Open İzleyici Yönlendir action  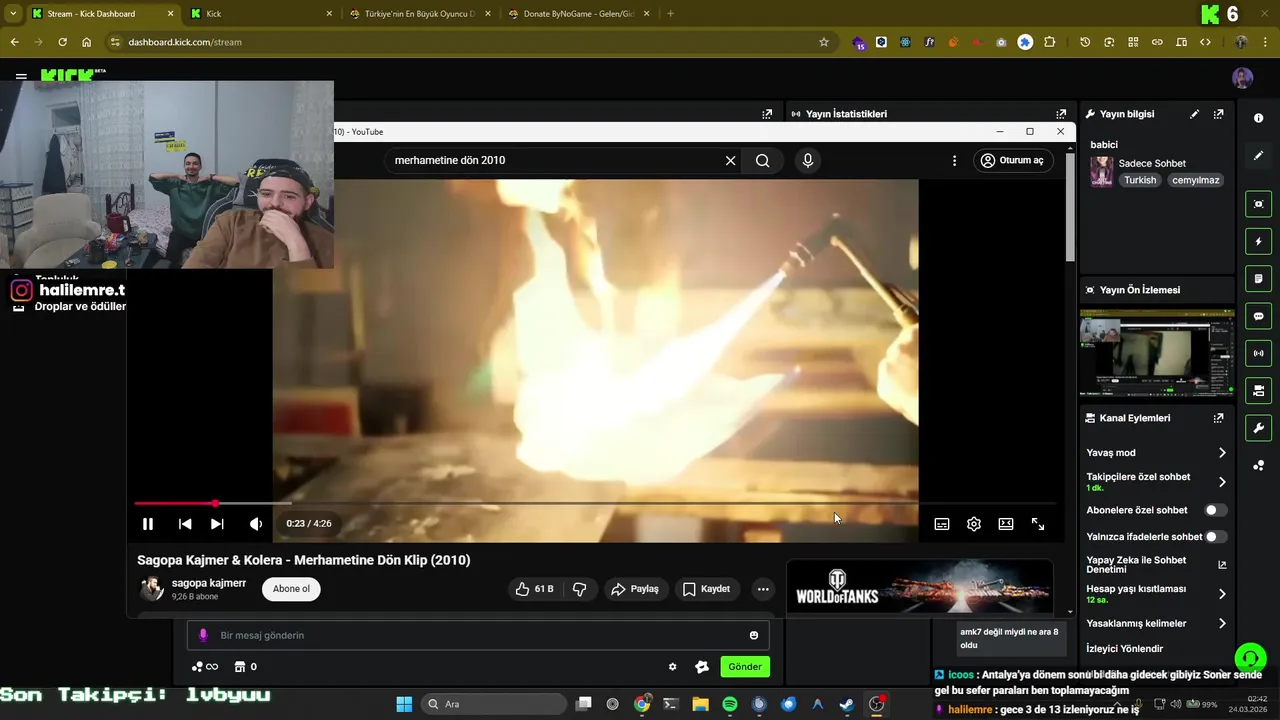point(1124,649)
